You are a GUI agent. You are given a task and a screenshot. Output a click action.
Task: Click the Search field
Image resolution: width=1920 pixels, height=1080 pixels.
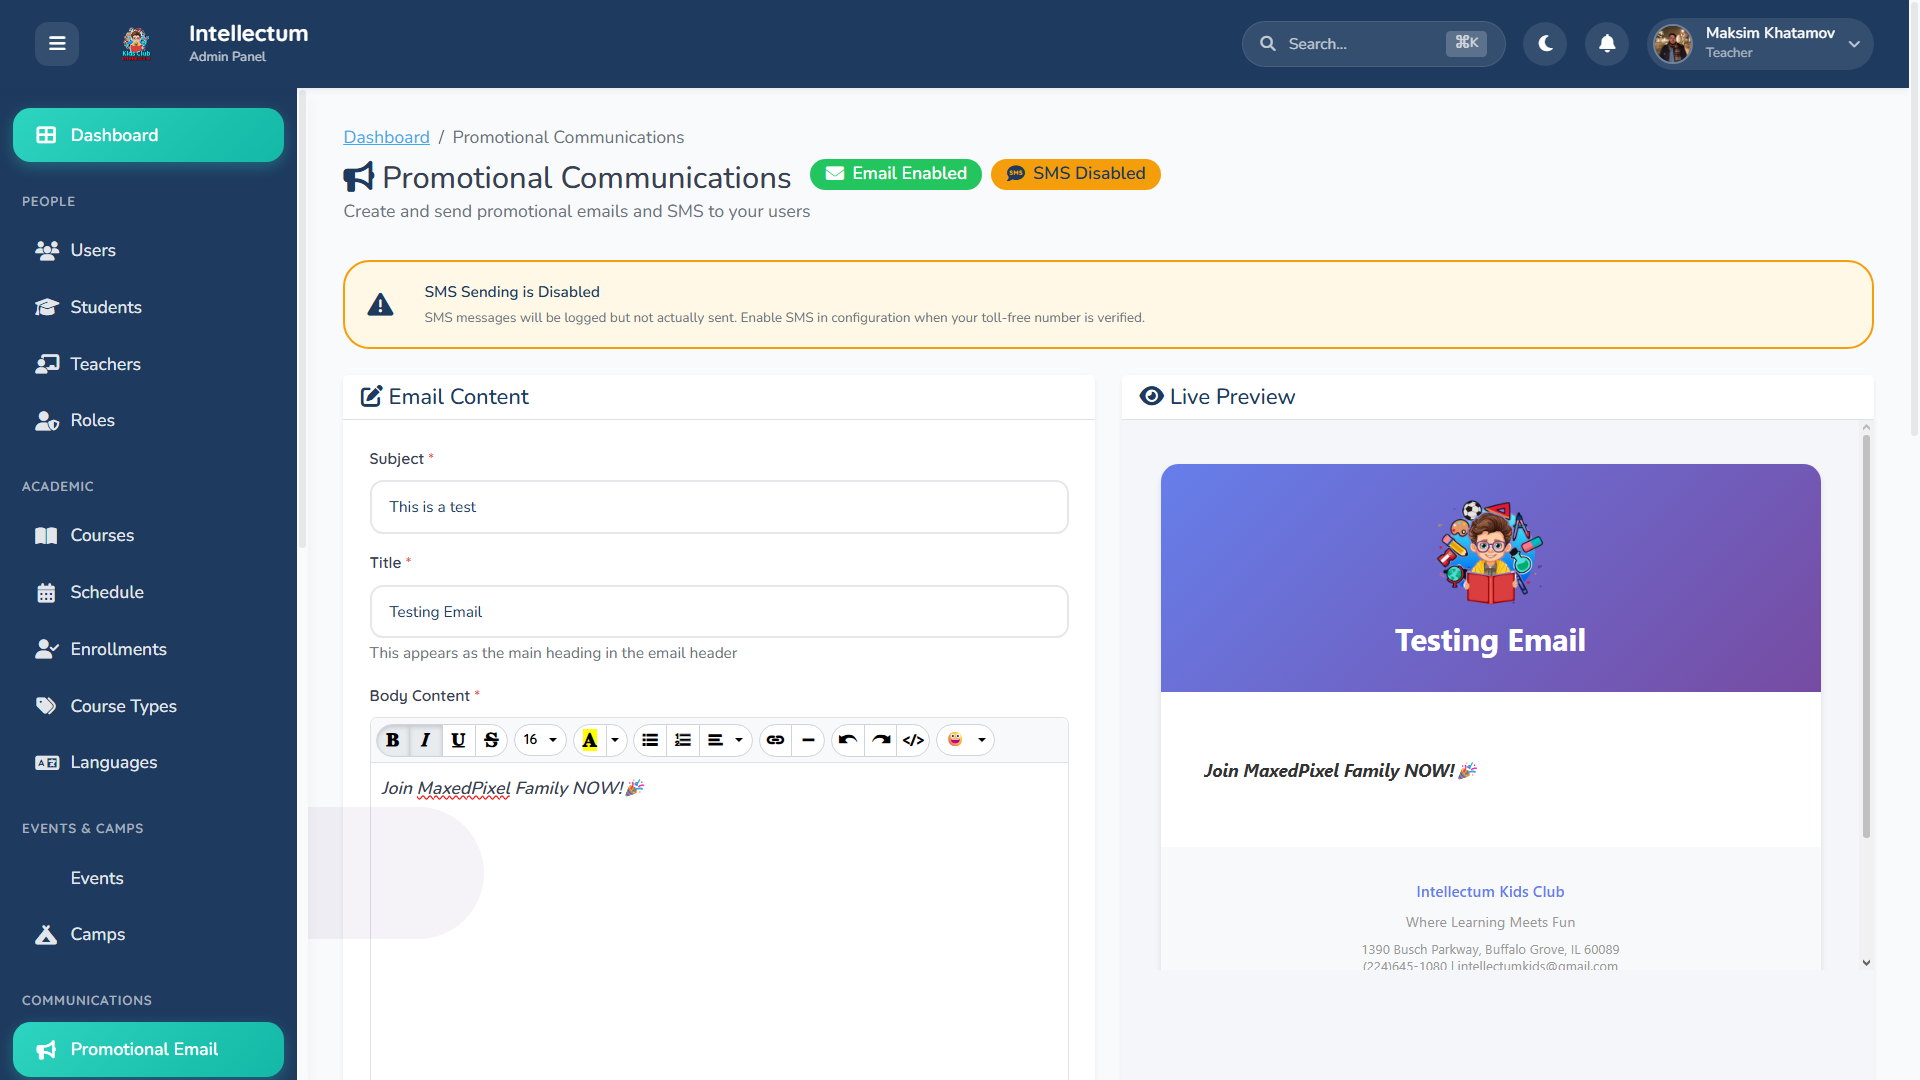coord(1373,44)
